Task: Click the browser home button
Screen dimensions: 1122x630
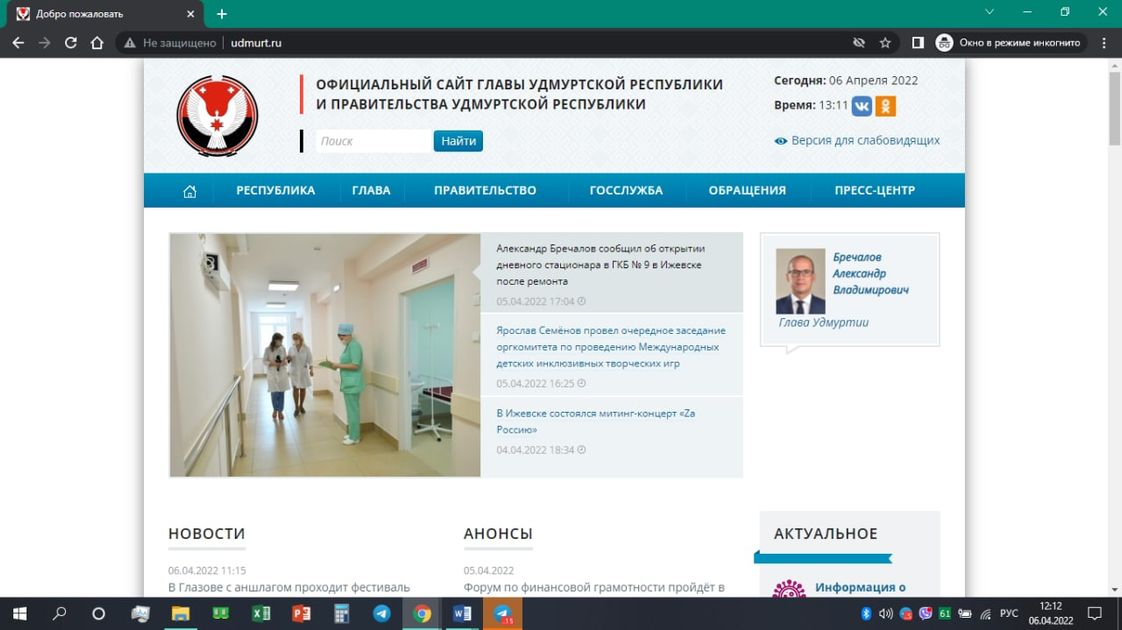Action: pos(97,43)
